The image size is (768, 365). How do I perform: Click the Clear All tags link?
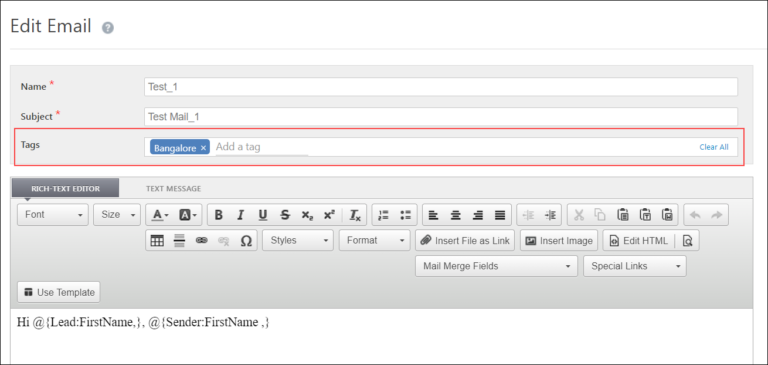(714, 147)
